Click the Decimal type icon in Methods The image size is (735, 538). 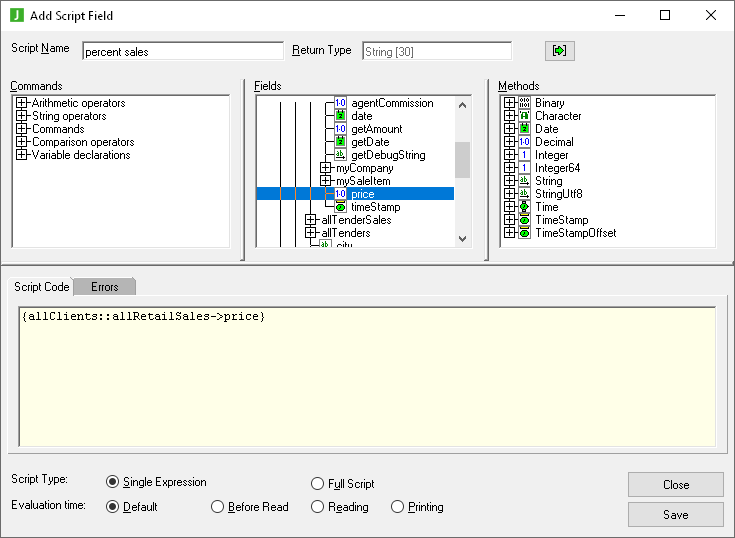525,142
